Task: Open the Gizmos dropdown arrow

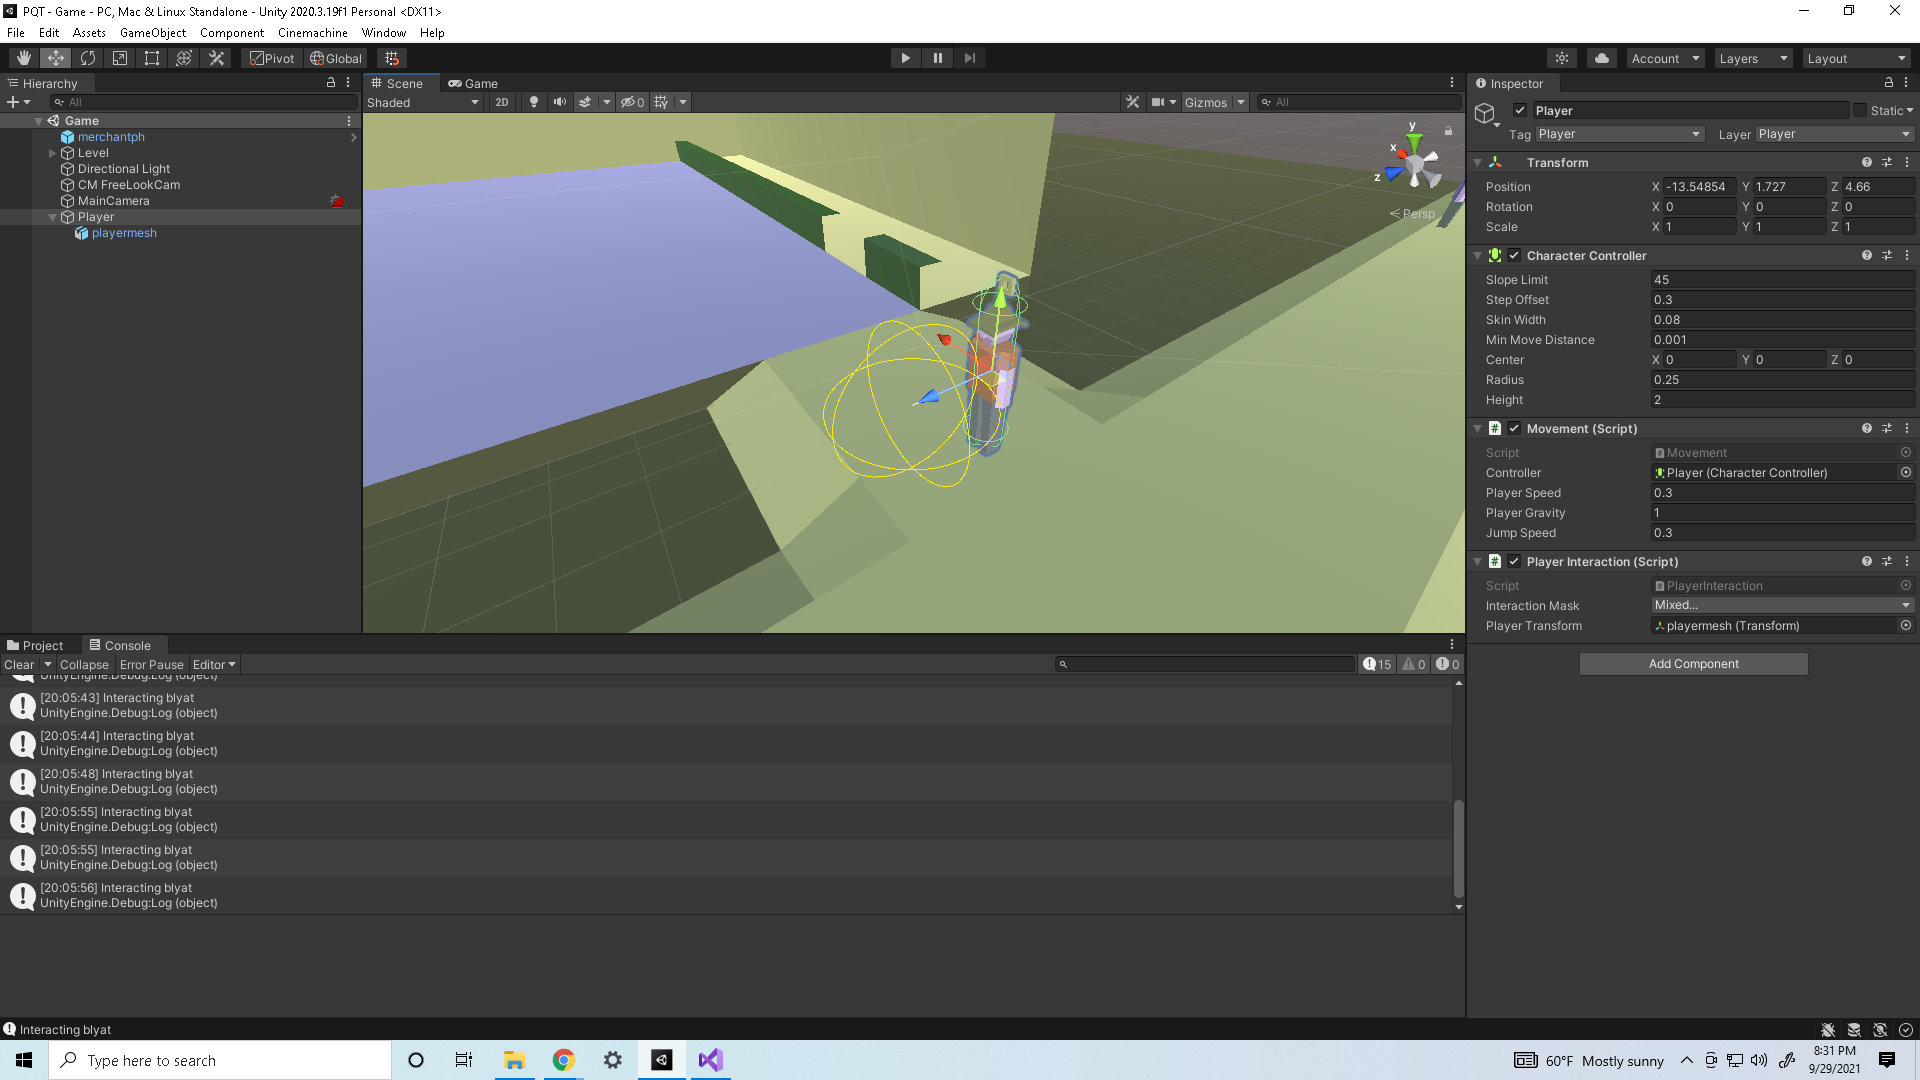Action: 1241,102
